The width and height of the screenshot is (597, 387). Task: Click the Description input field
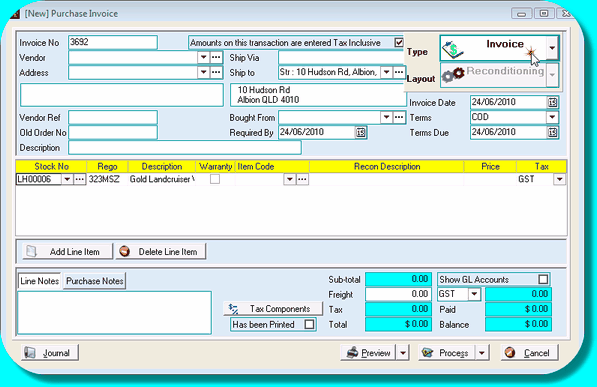click(185, 147)
